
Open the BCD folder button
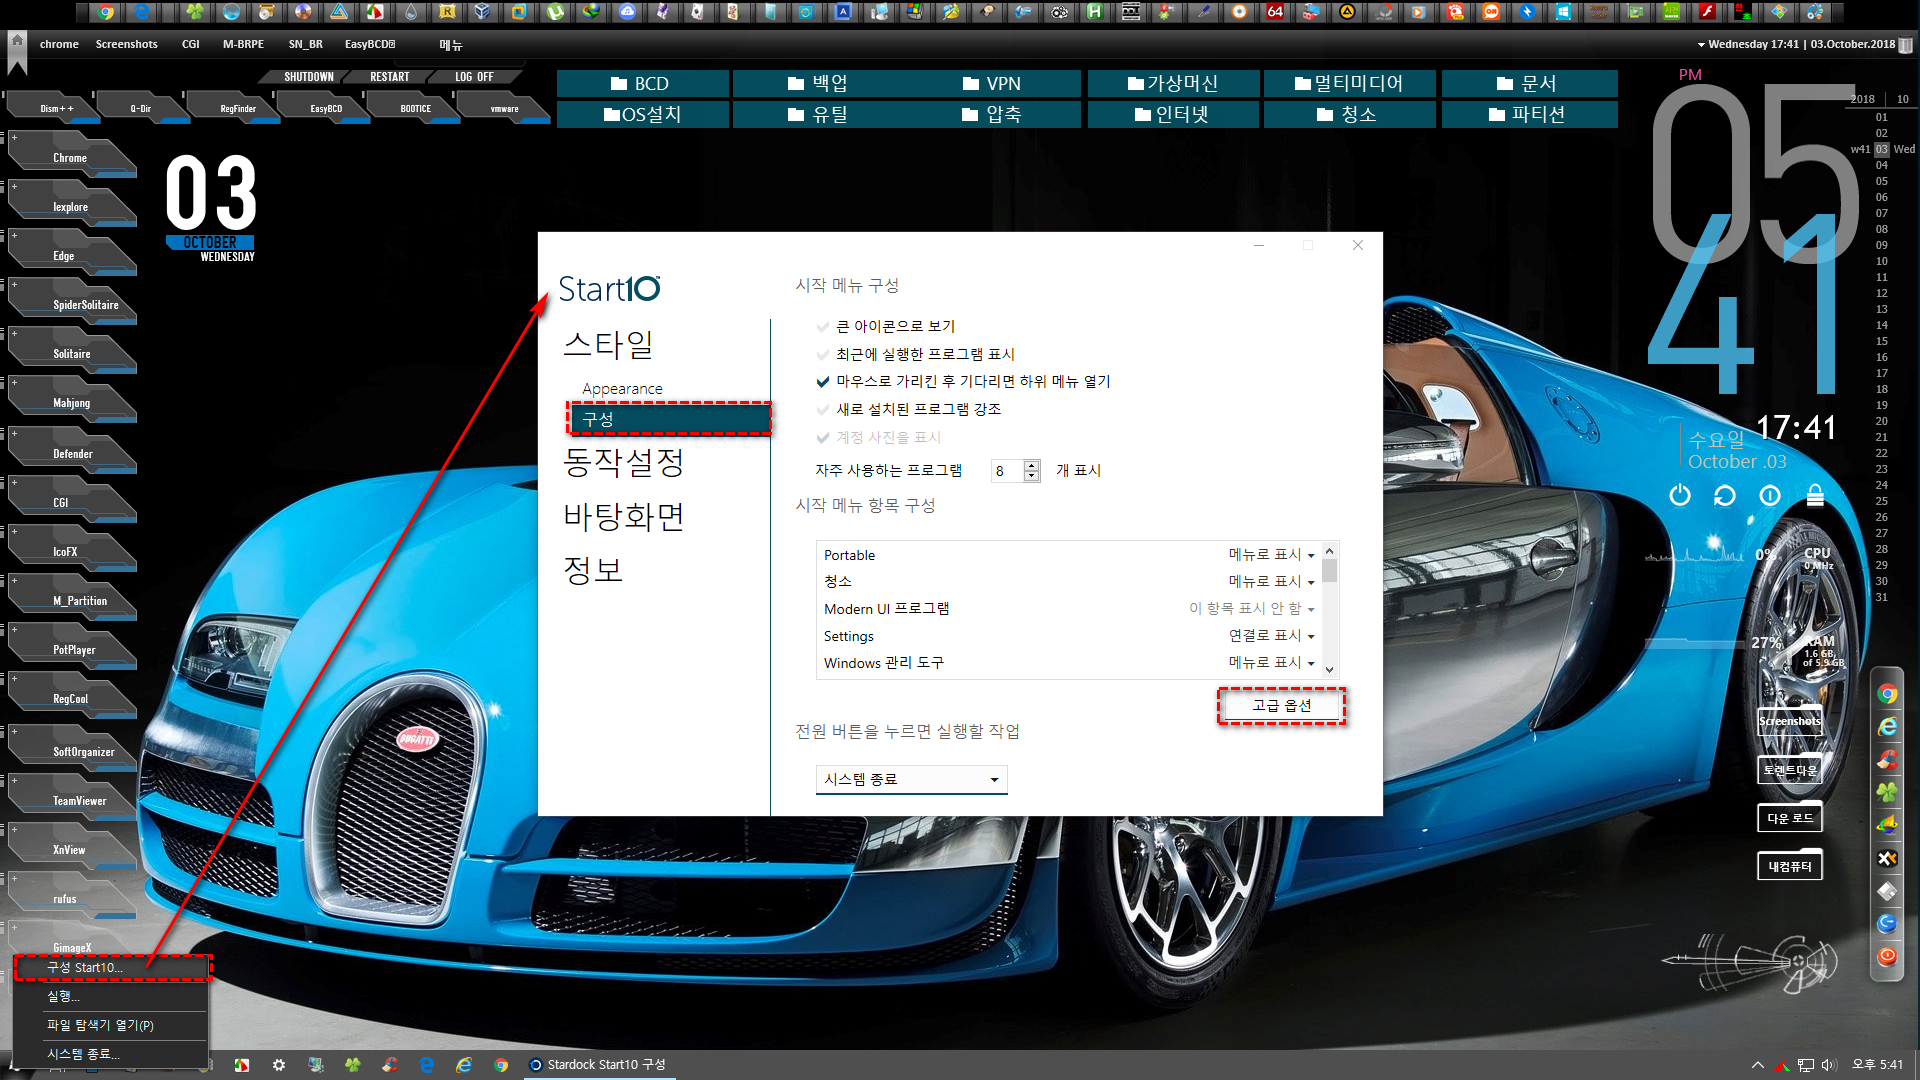point(643,84)
